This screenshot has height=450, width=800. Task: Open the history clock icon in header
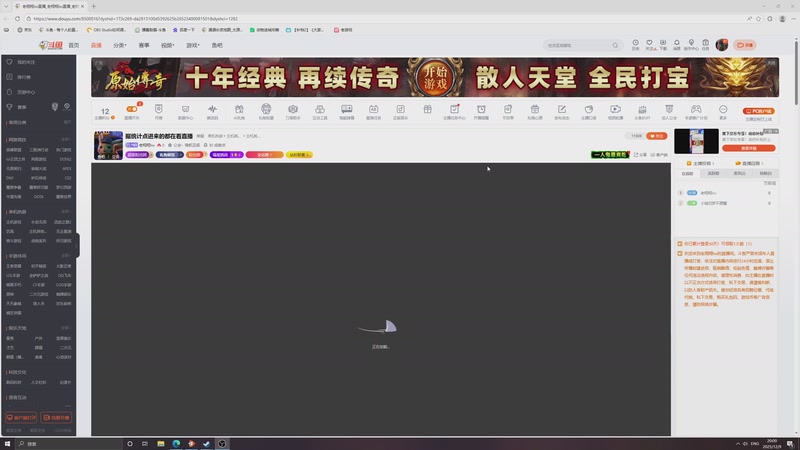point(635,43)
